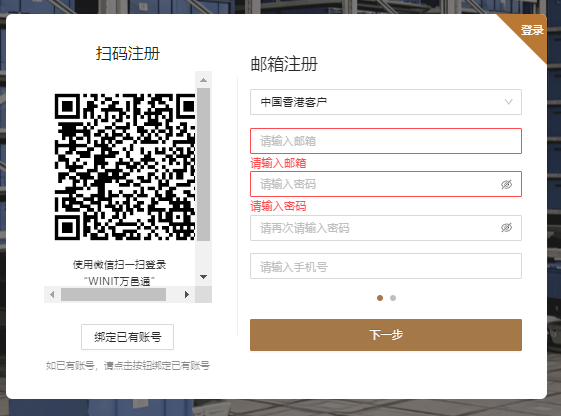Select the first step indicator dot

tap(380, 298)
